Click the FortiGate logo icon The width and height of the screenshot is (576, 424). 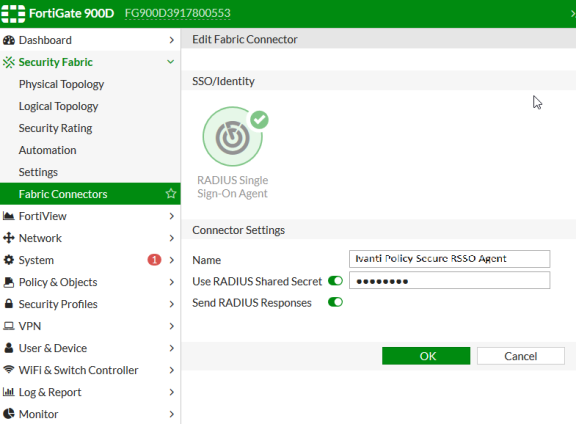[x=13, y=13]
